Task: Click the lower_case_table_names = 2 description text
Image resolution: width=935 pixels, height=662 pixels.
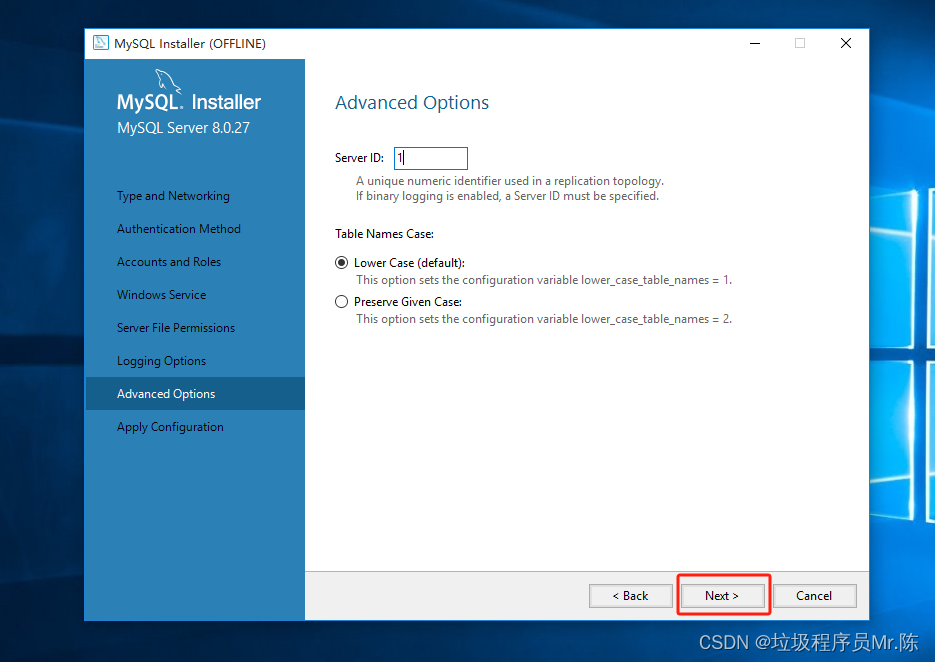Action: pyautogui.click(x=544, y=319)
